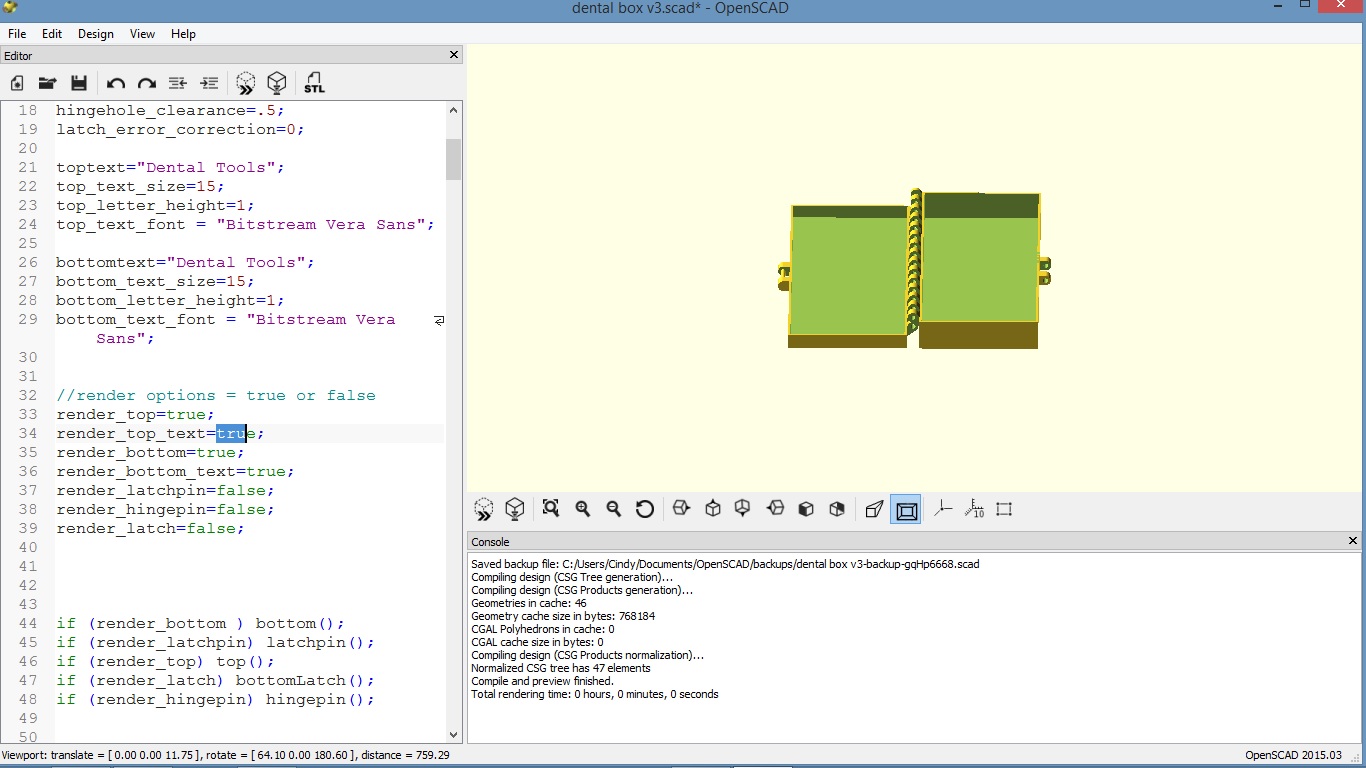Image resolution: width=1366 pixels, height=768 pixels.
Task: Zoom in on the 3D view
Action: [x=583, y=509]
